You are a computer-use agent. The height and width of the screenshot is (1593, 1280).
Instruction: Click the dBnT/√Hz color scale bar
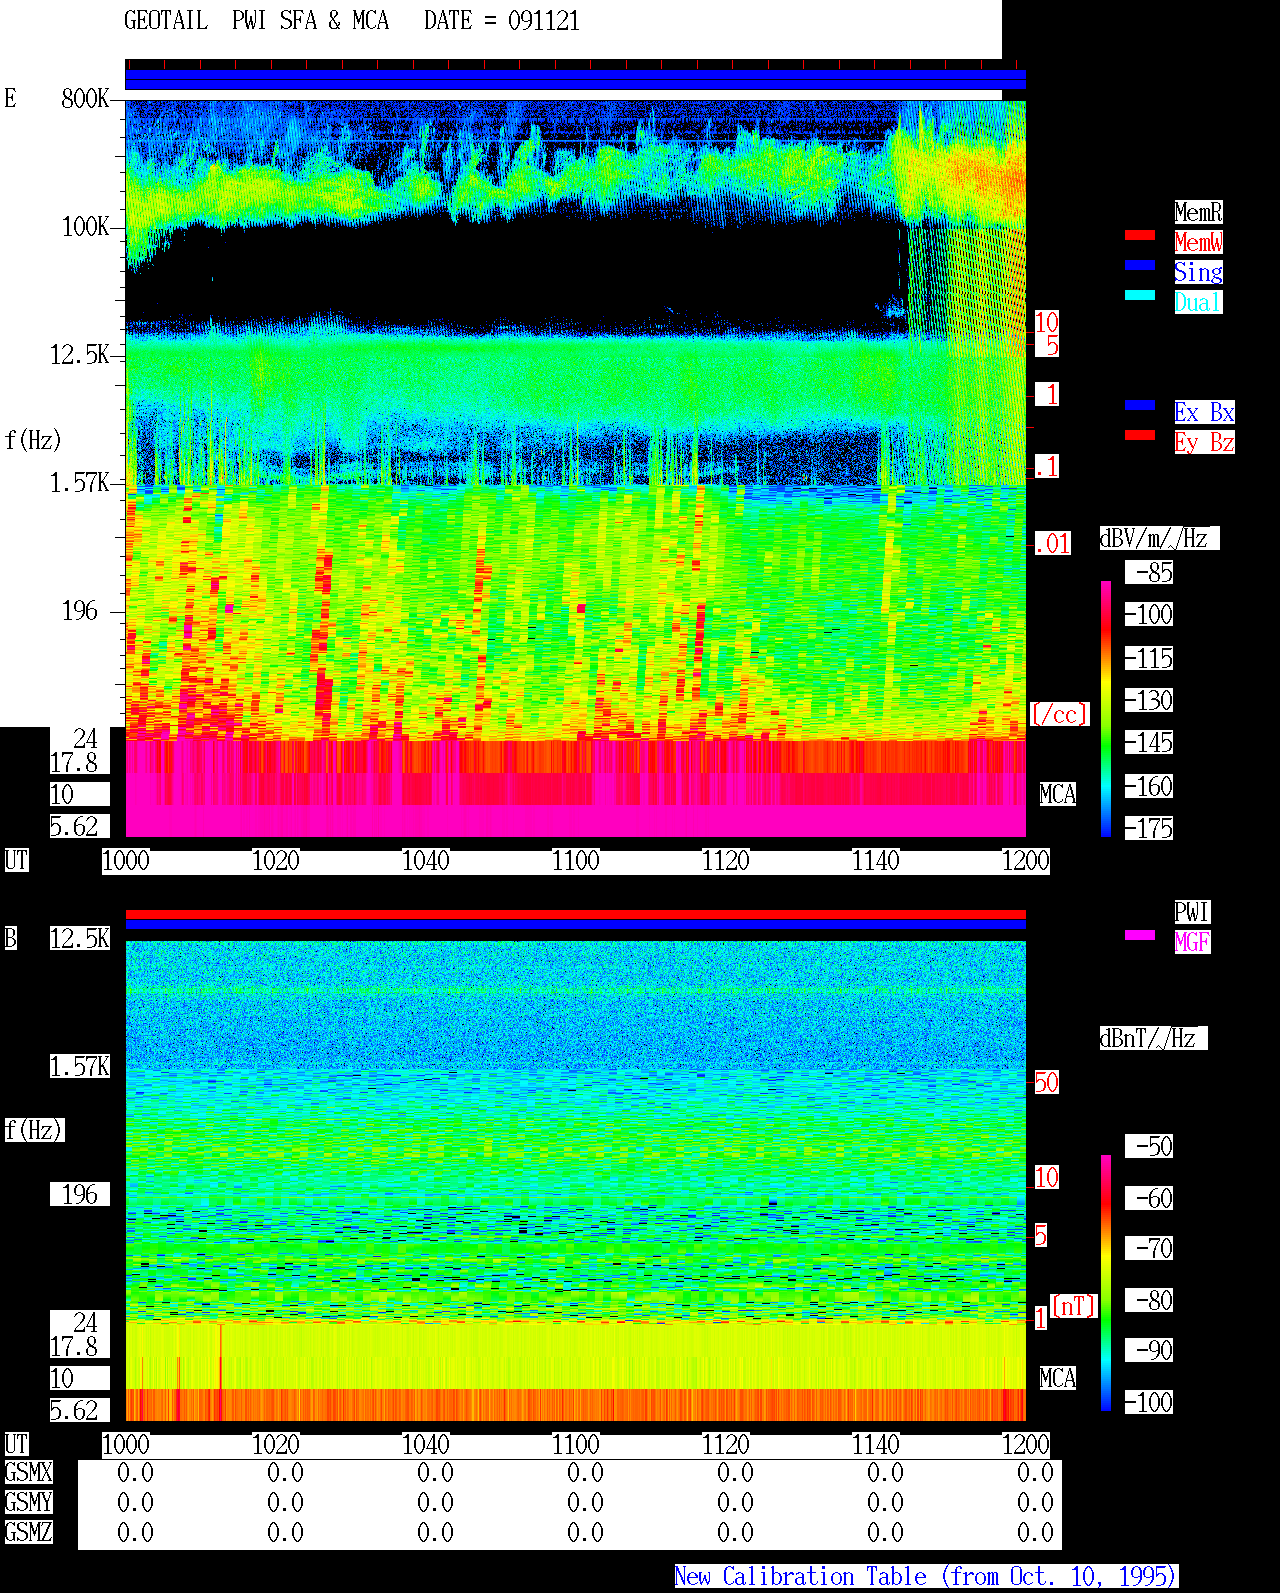[x=1106, y=1283]
